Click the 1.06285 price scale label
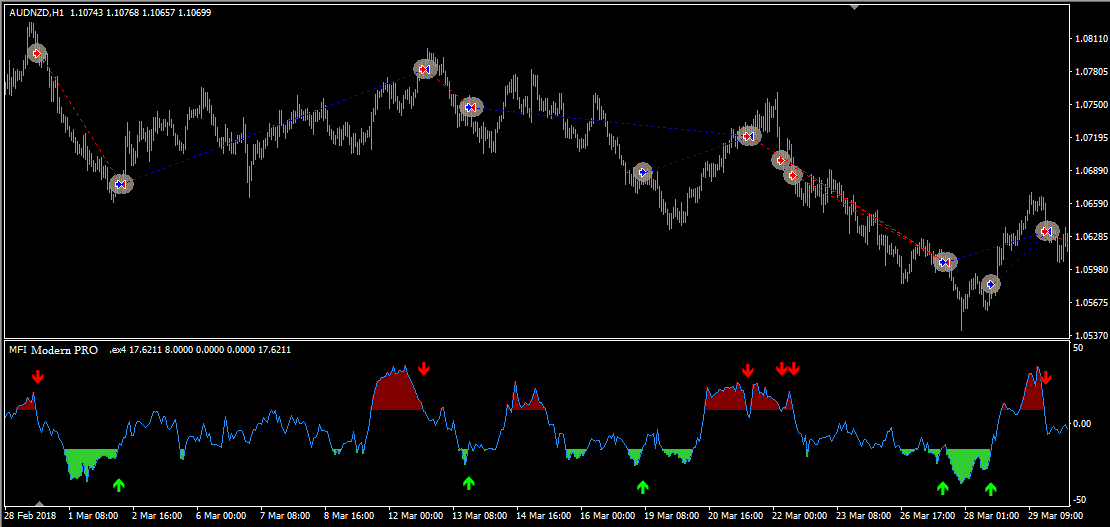This screenshot has width=1110, height=527. (x=1091, y=237)
